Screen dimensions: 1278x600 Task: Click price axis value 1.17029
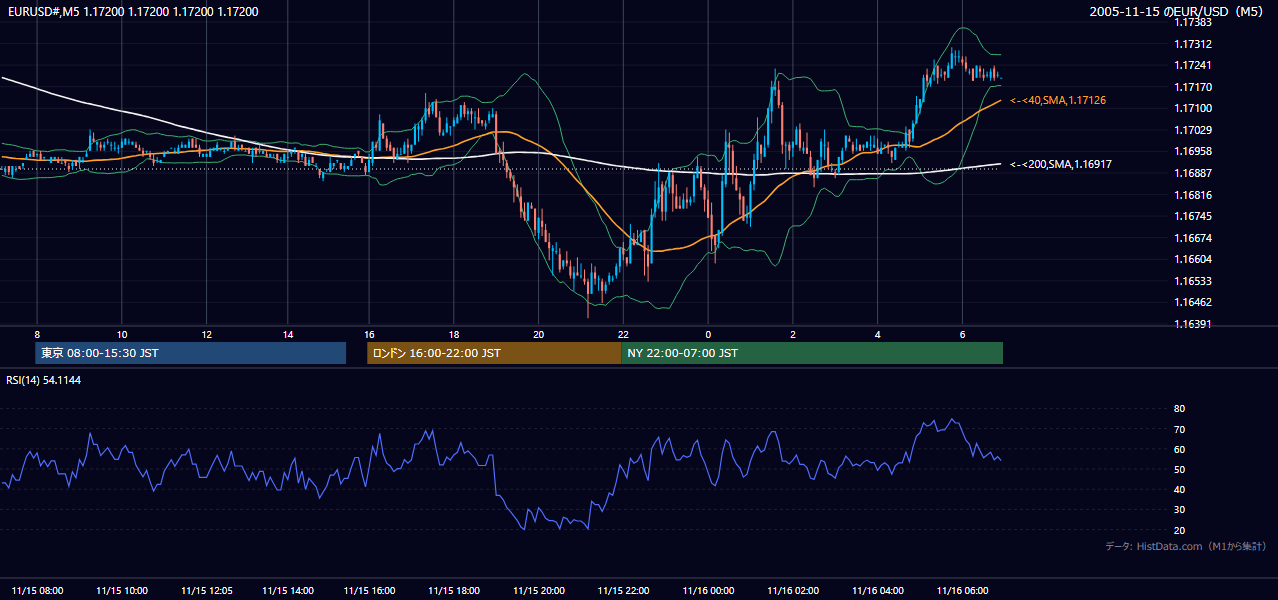pos(1193,130)
